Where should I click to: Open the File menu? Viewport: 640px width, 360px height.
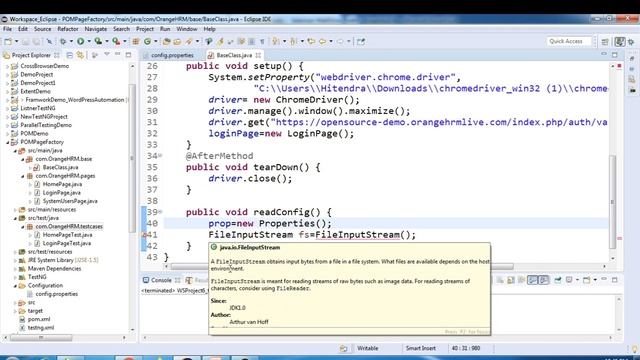[x=7, y=29]
